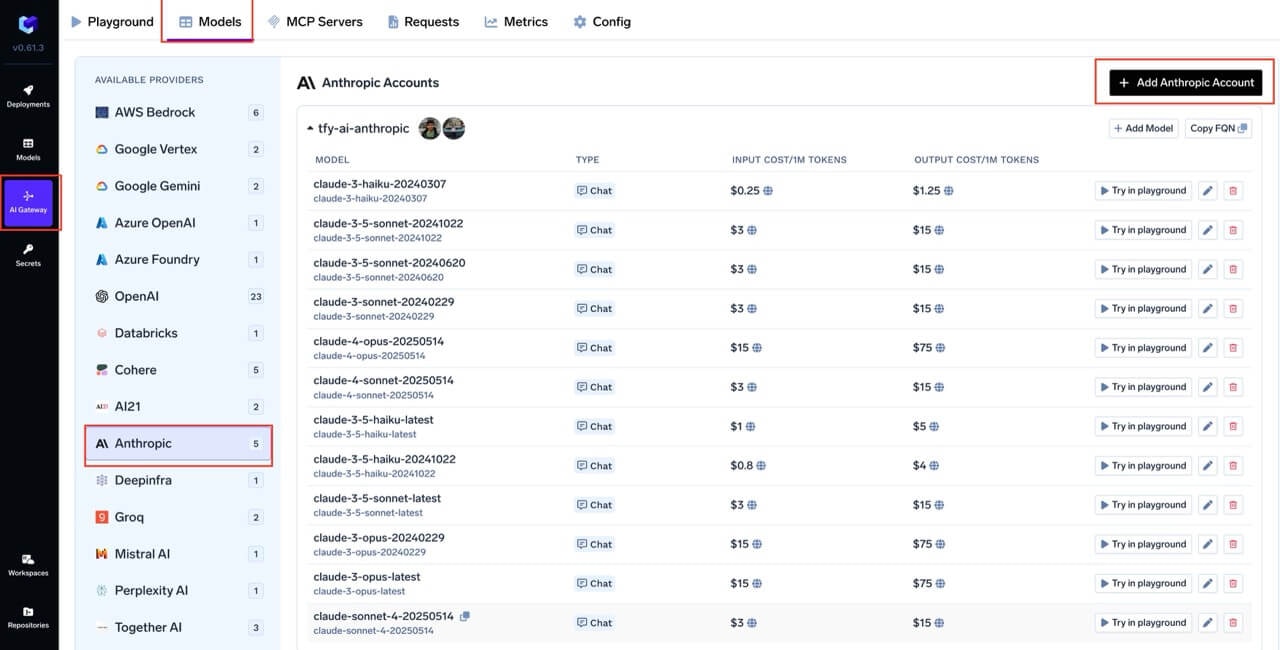Try claude-sonnet-4-20250514 in playground

tap(1143, 622)
